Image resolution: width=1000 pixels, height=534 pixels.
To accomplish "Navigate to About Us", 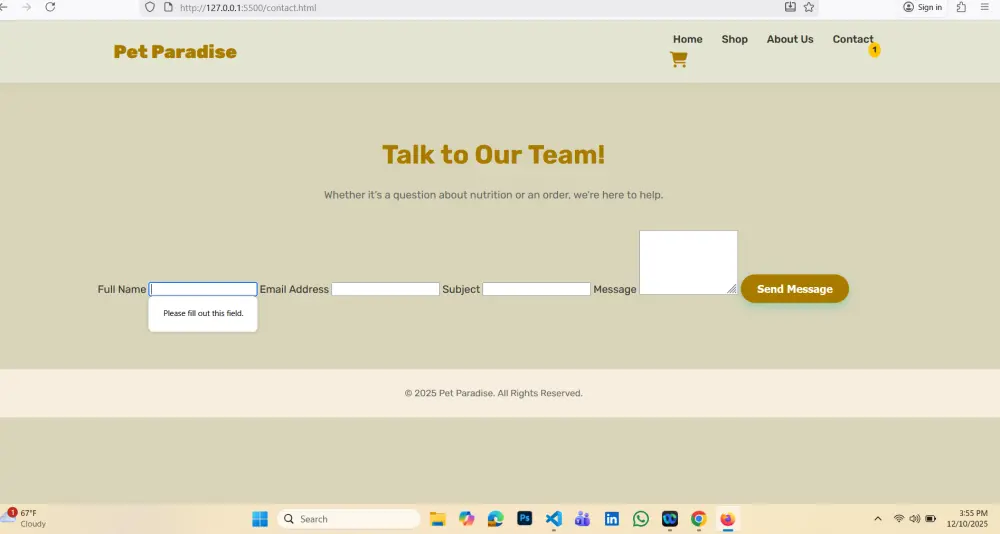I will coord(790,39).
